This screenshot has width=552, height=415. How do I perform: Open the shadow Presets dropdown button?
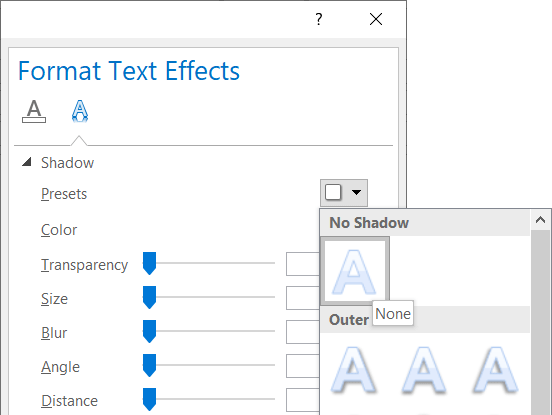tap(344, 193)
